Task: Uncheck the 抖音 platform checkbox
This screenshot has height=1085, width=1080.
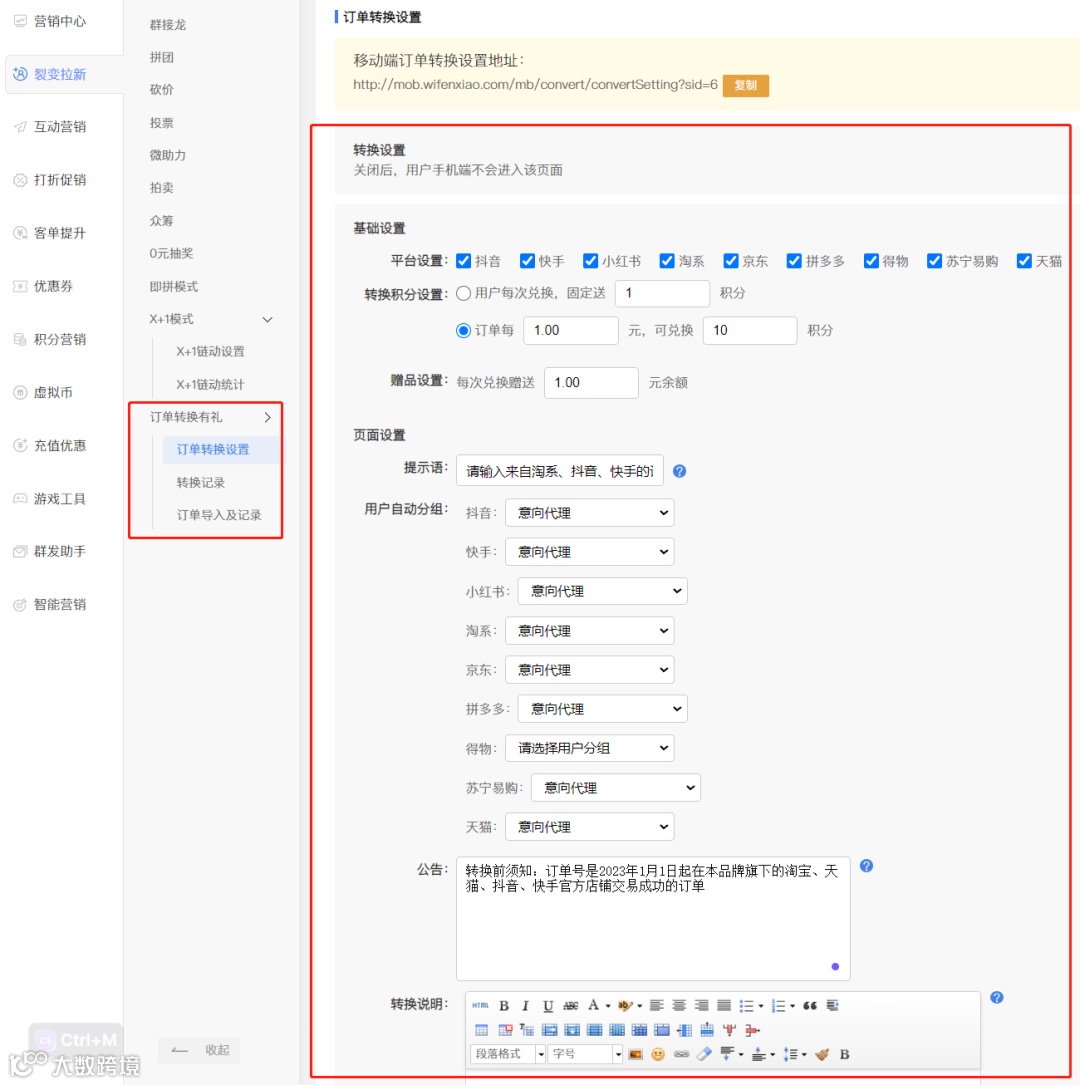Action: pos(464,261)
